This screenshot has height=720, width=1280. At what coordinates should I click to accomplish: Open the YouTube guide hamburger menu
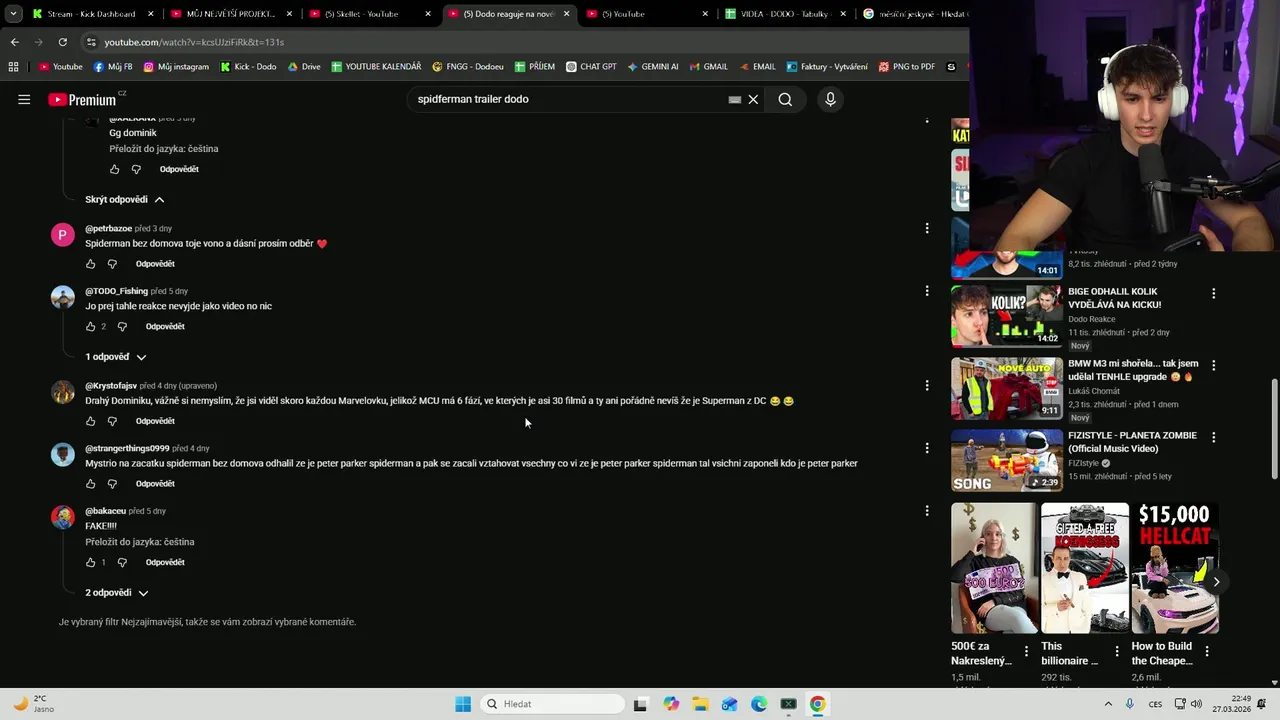pos(24,99)
